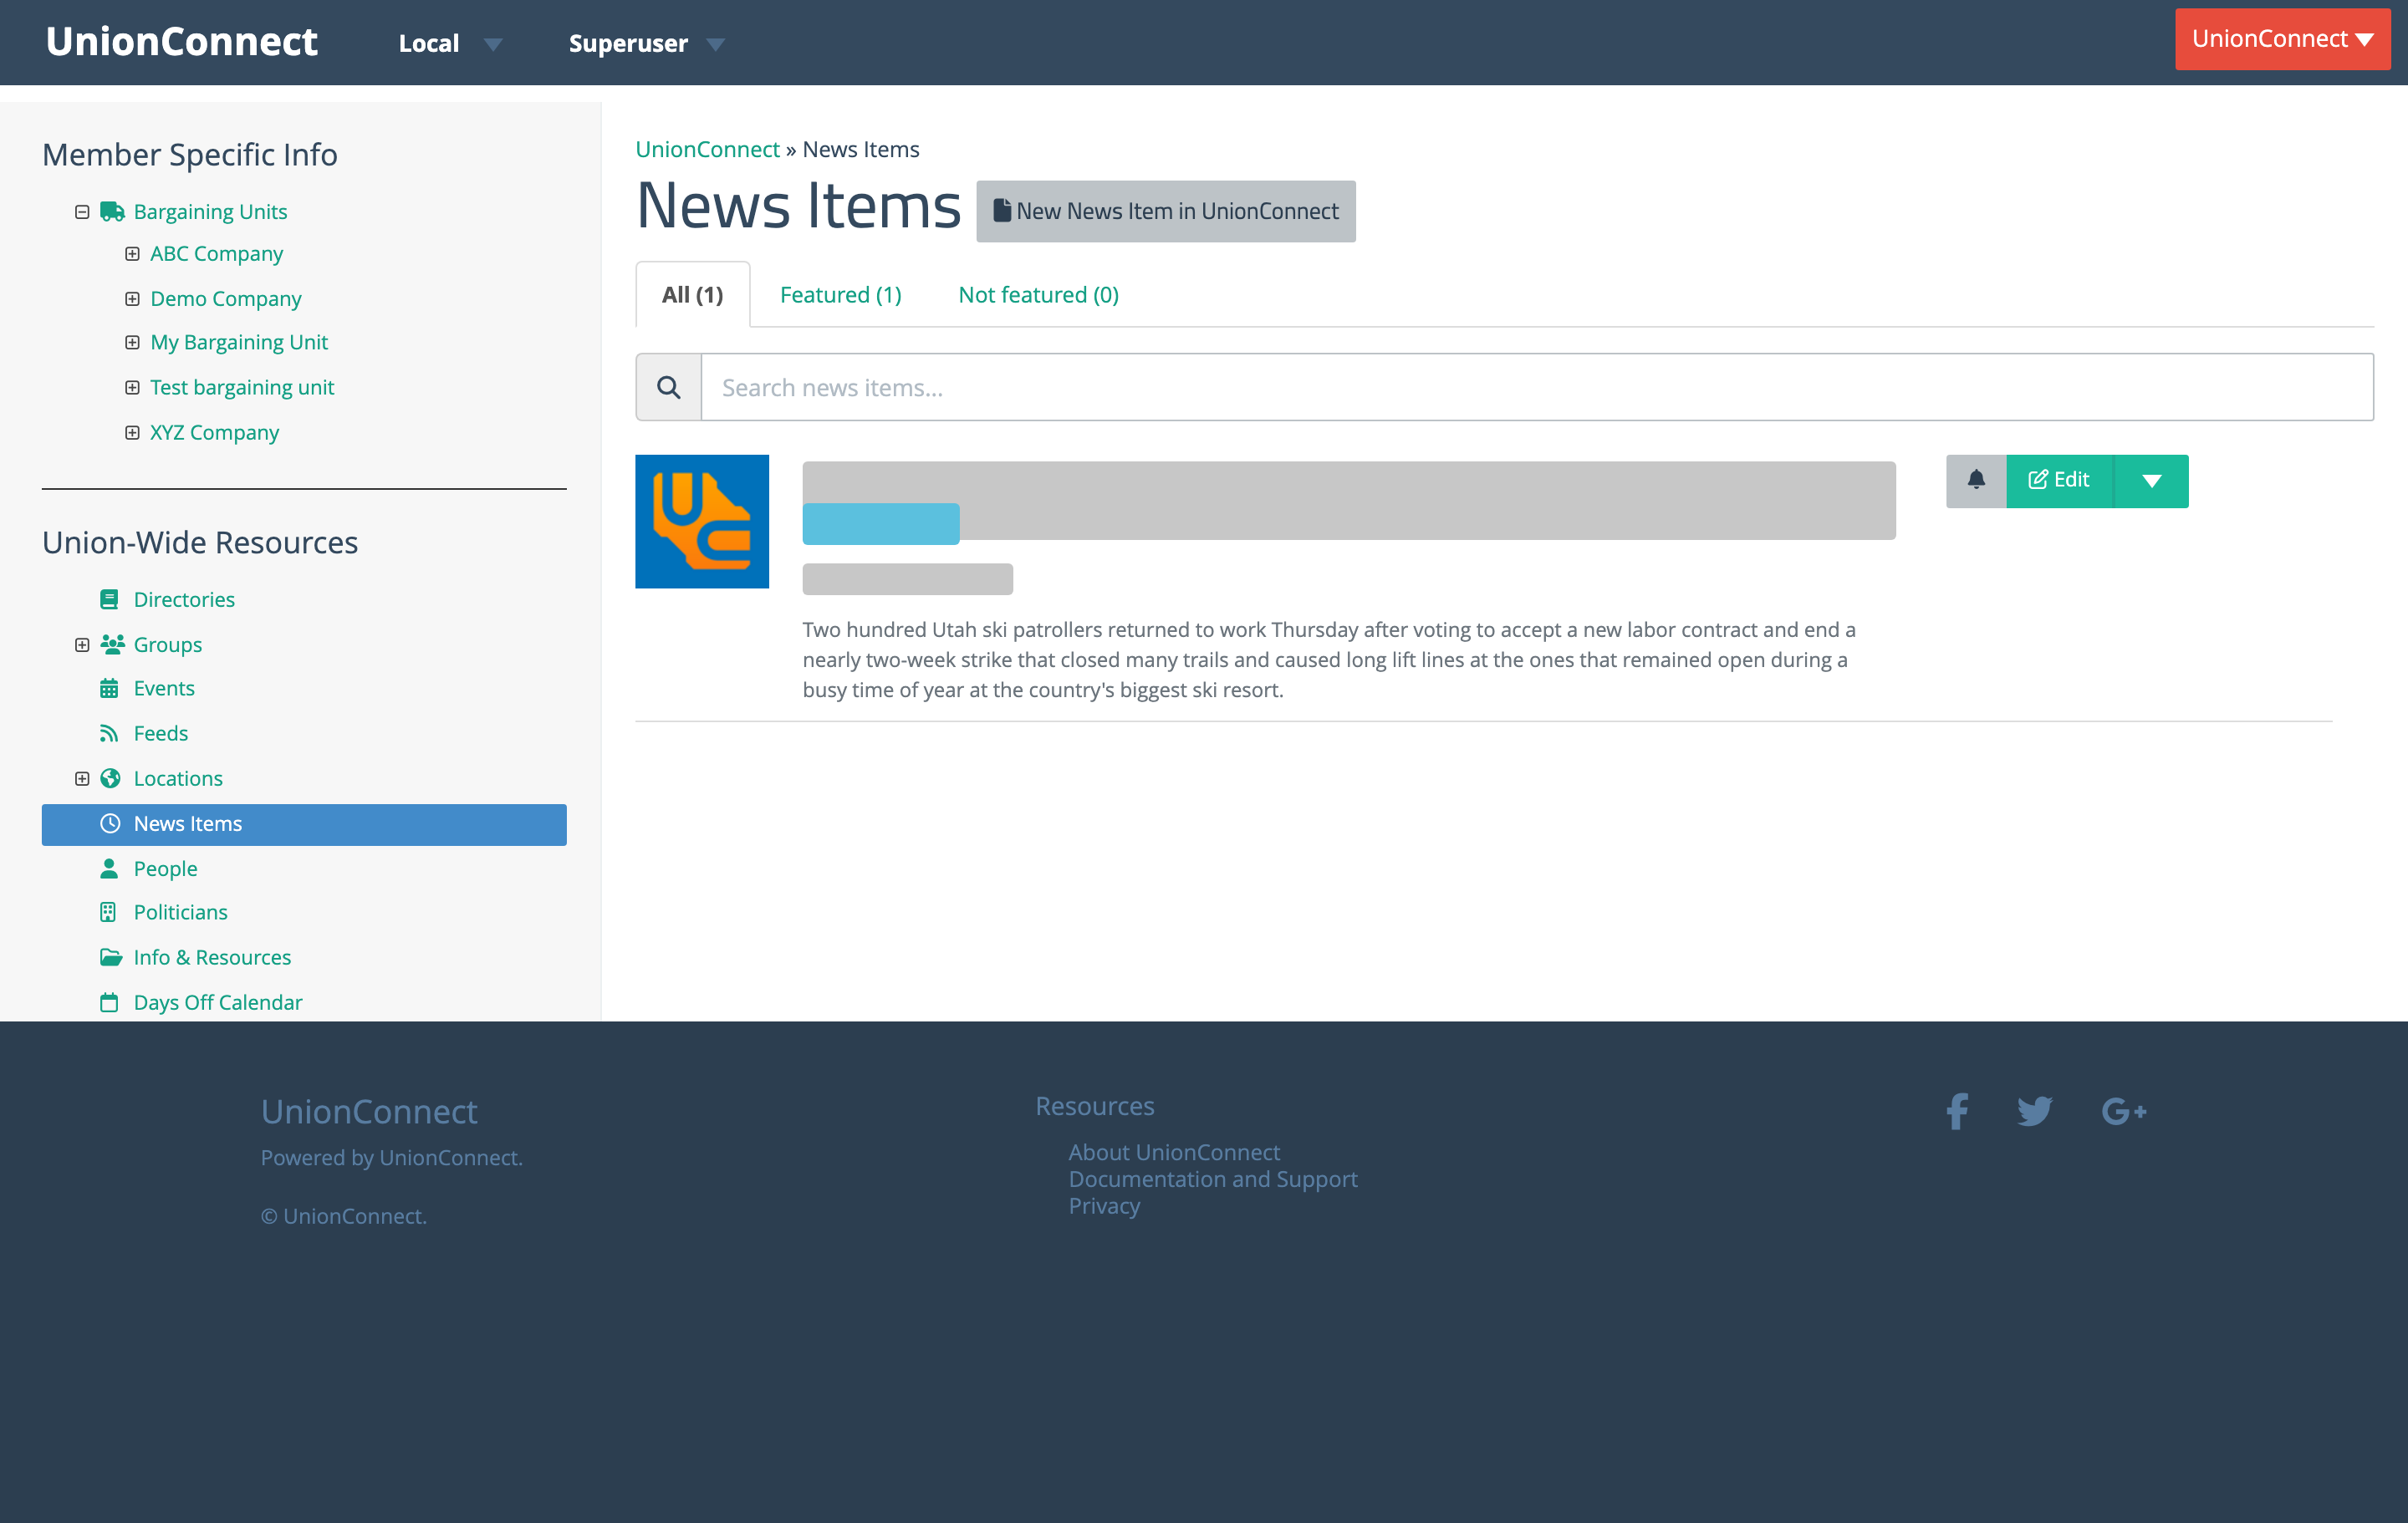Expand the Locations tree node

(x=82, y=778)
